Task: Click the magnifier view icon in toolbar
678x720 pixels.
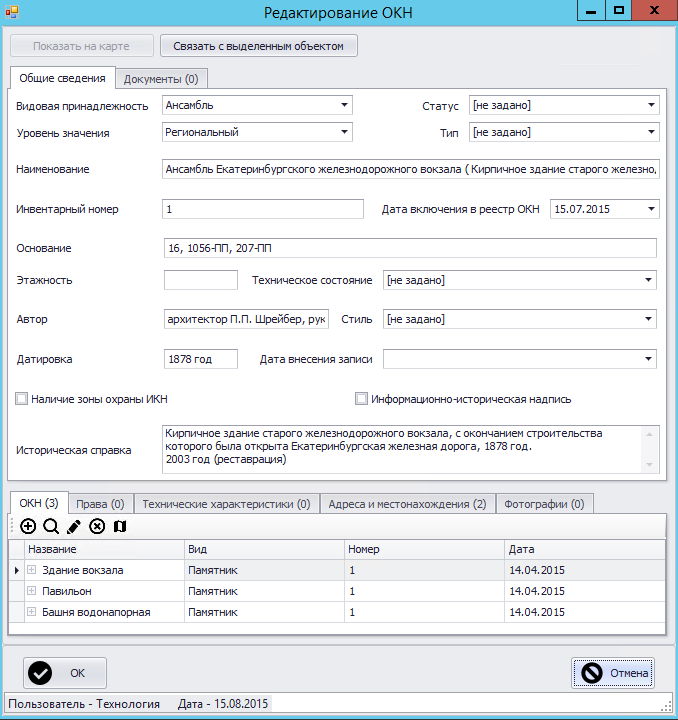Action: pos(51,526)
